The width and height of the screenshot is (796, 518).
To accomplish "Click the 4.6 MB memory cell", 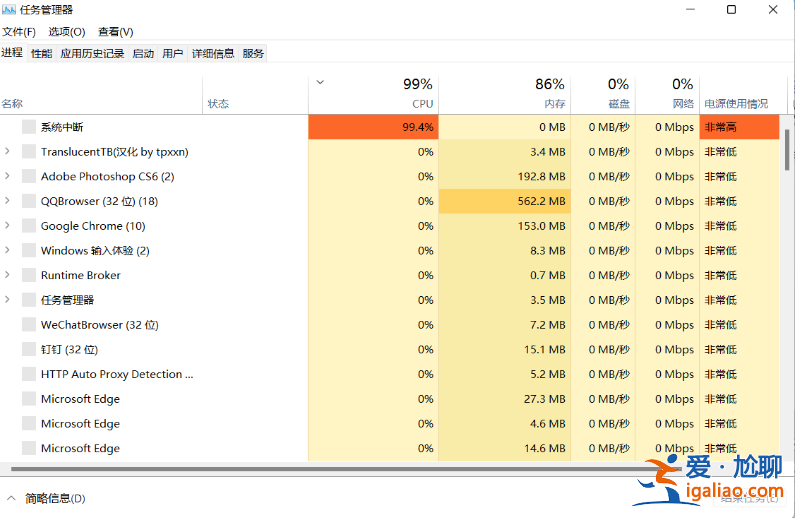I will click(x=505, y=424).
